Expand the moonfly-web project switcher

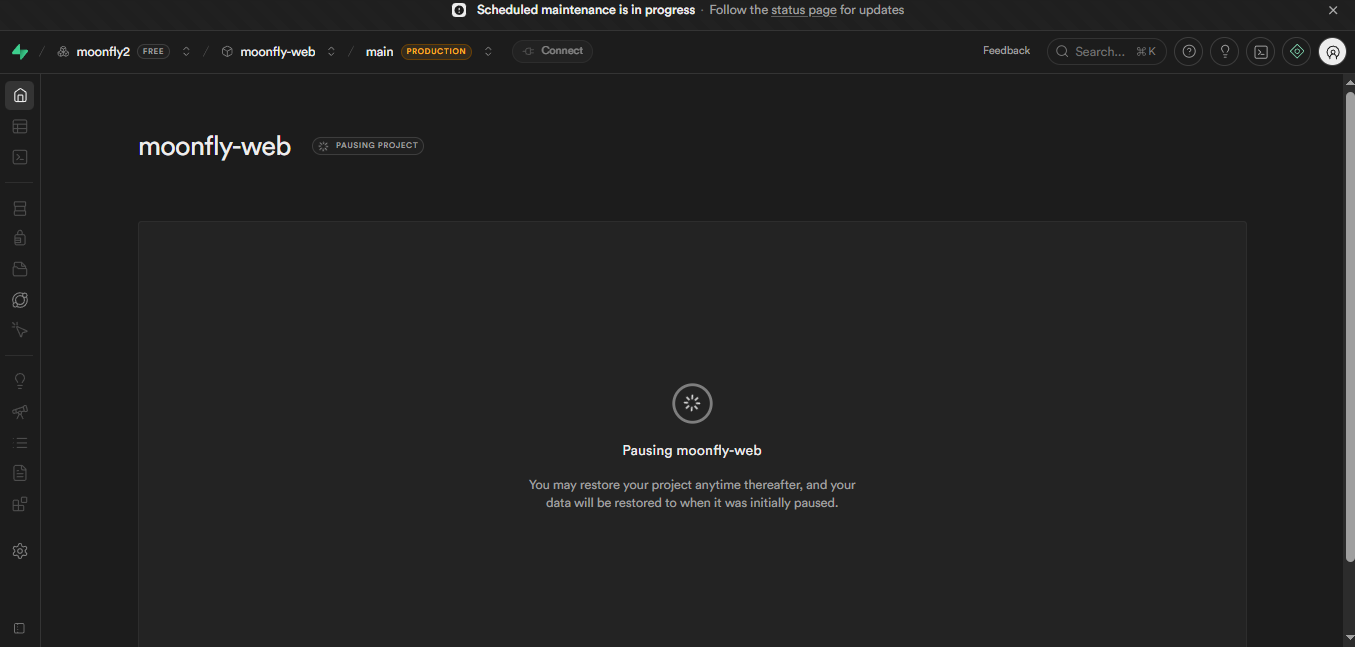point(331,52)
